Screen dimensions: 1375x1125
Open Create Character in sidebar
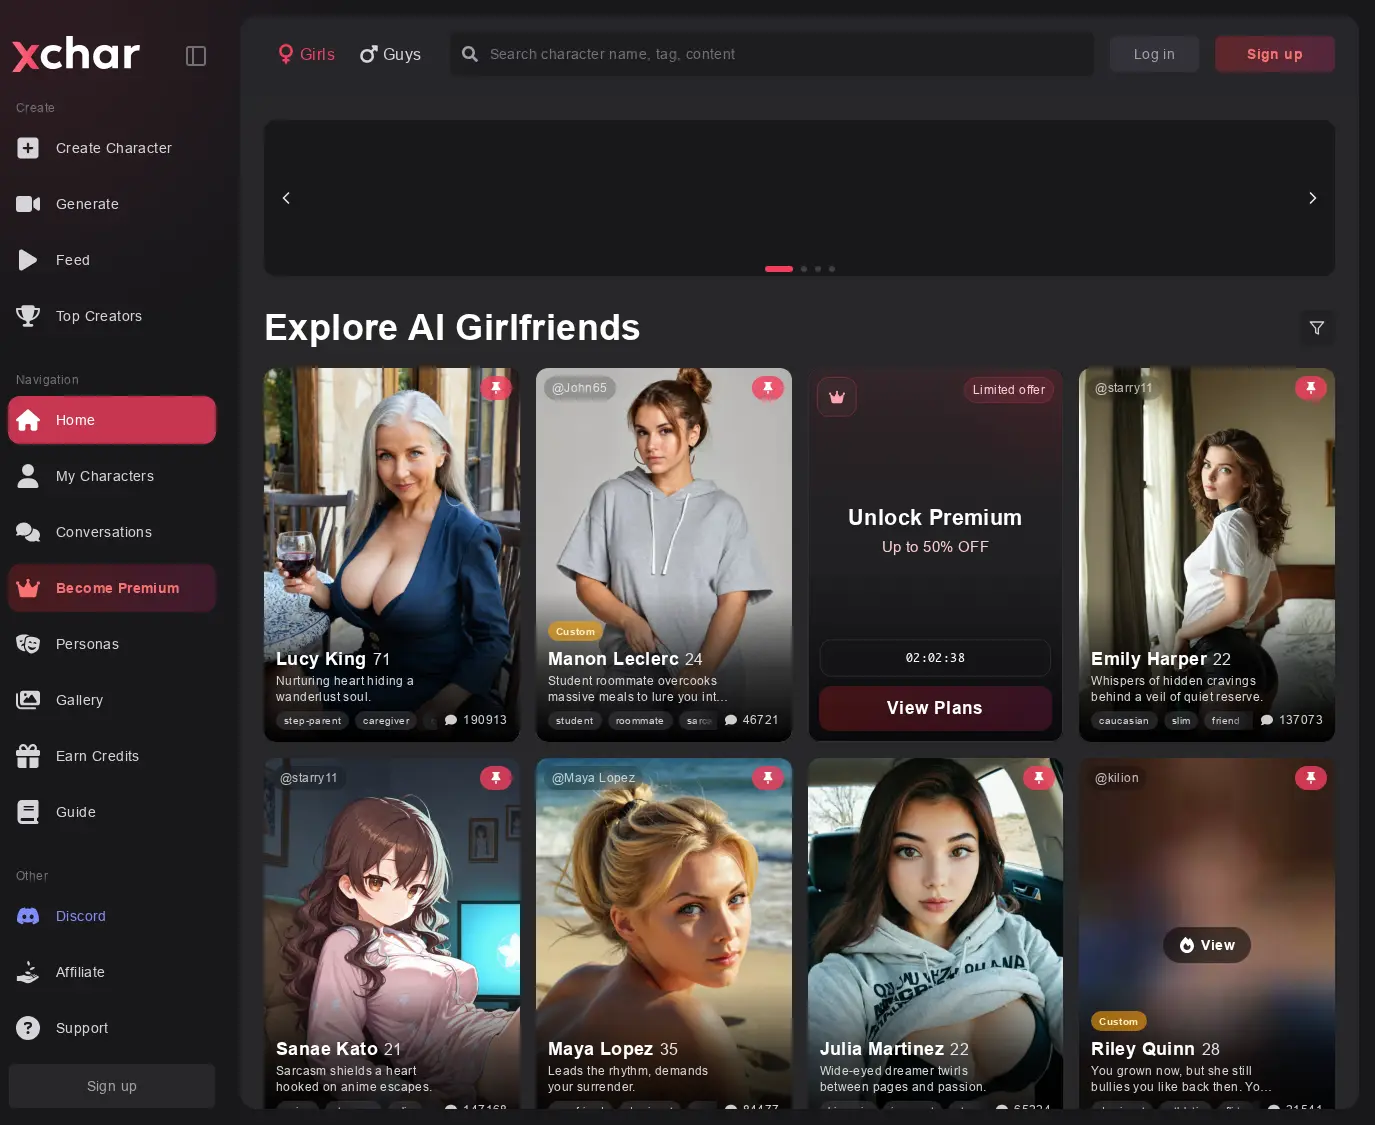(113, 148)
